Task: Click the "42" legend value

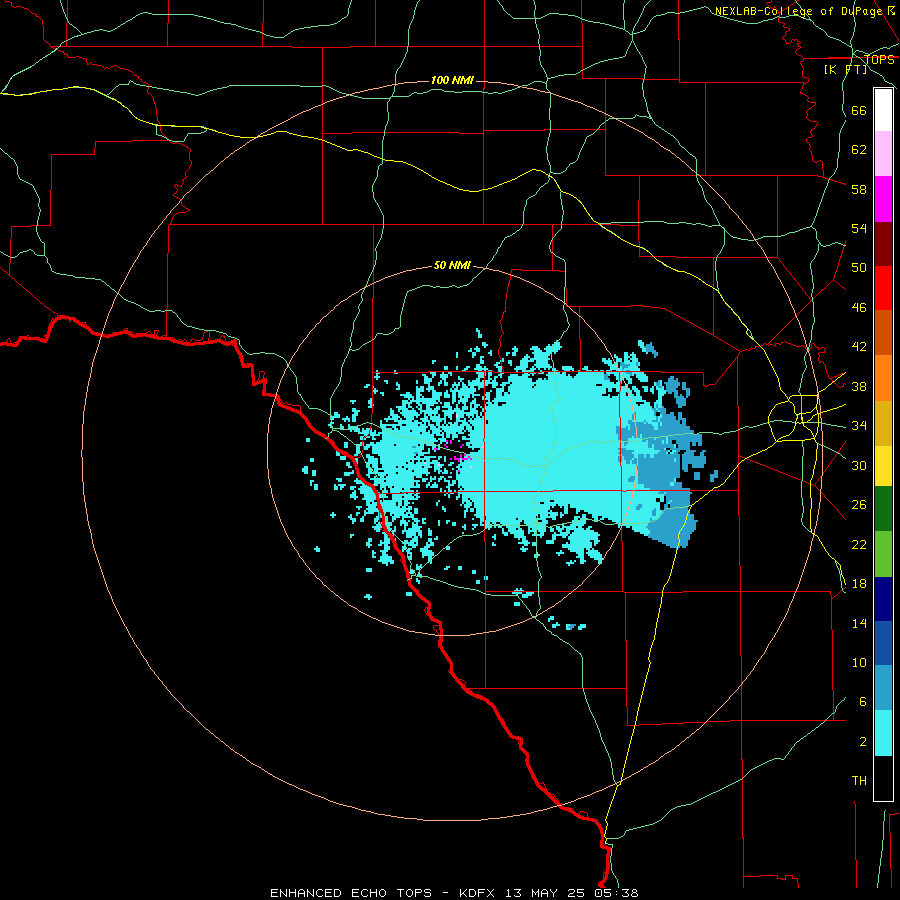Action: pos(859,347)
